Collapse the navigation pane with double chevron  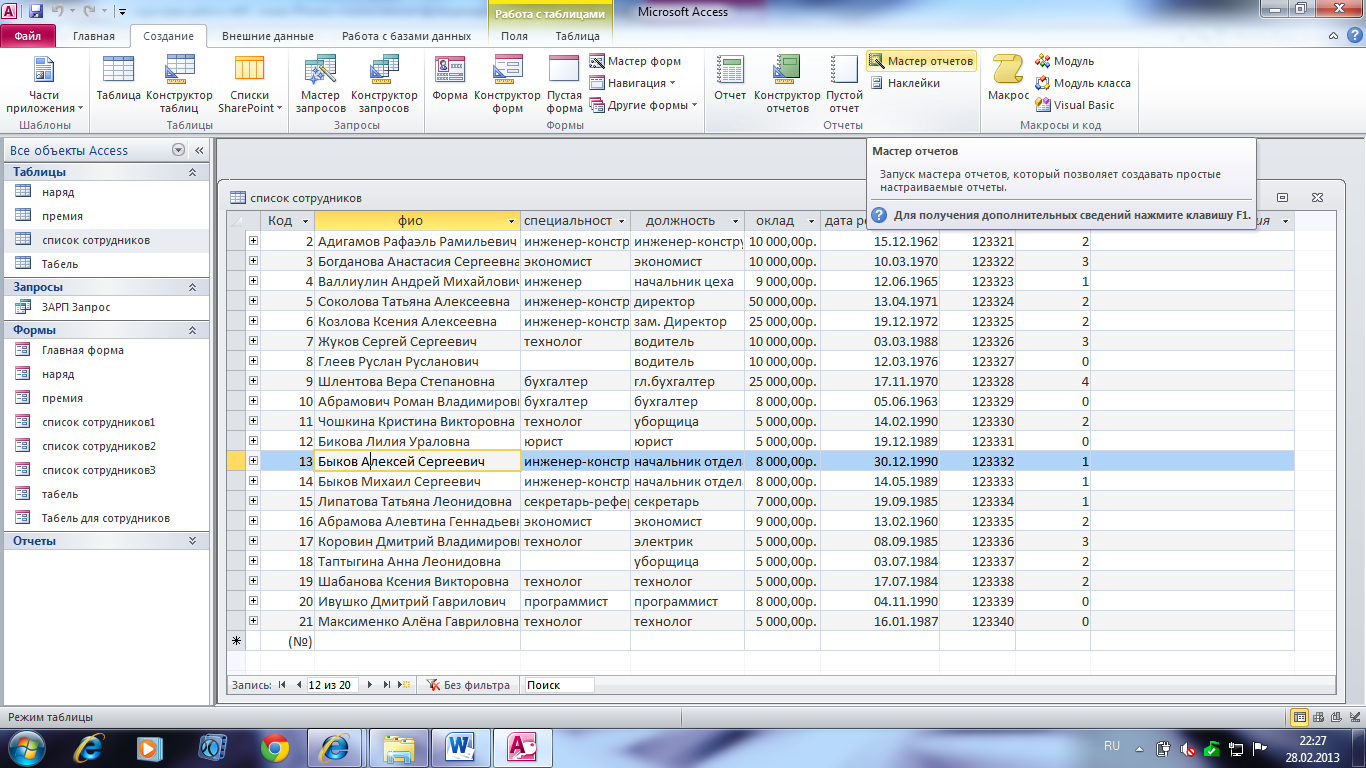(x=199, y=150)
